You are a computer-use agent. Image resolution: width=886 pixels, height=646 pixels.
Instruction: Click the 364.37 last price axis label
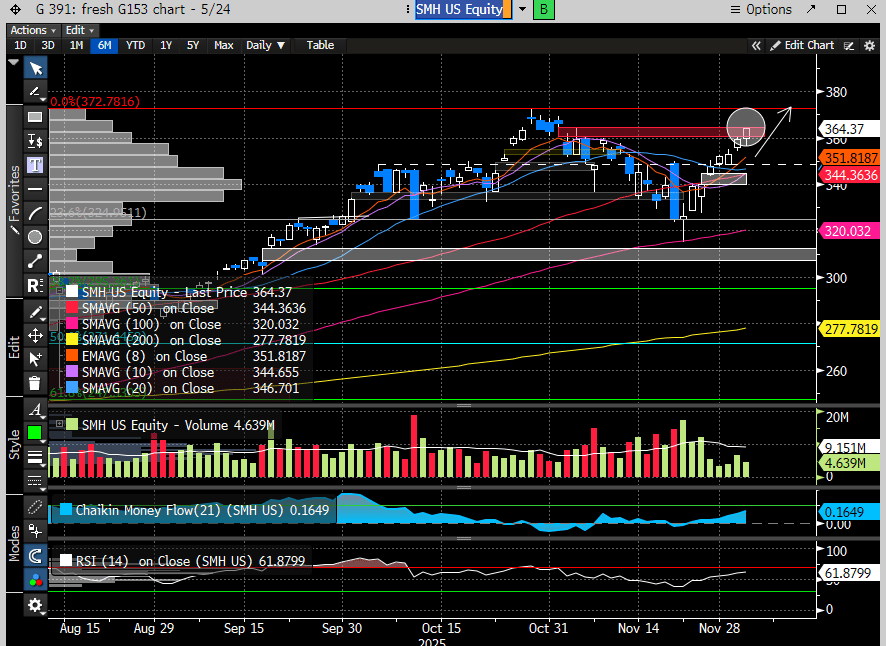click(849, 129)
